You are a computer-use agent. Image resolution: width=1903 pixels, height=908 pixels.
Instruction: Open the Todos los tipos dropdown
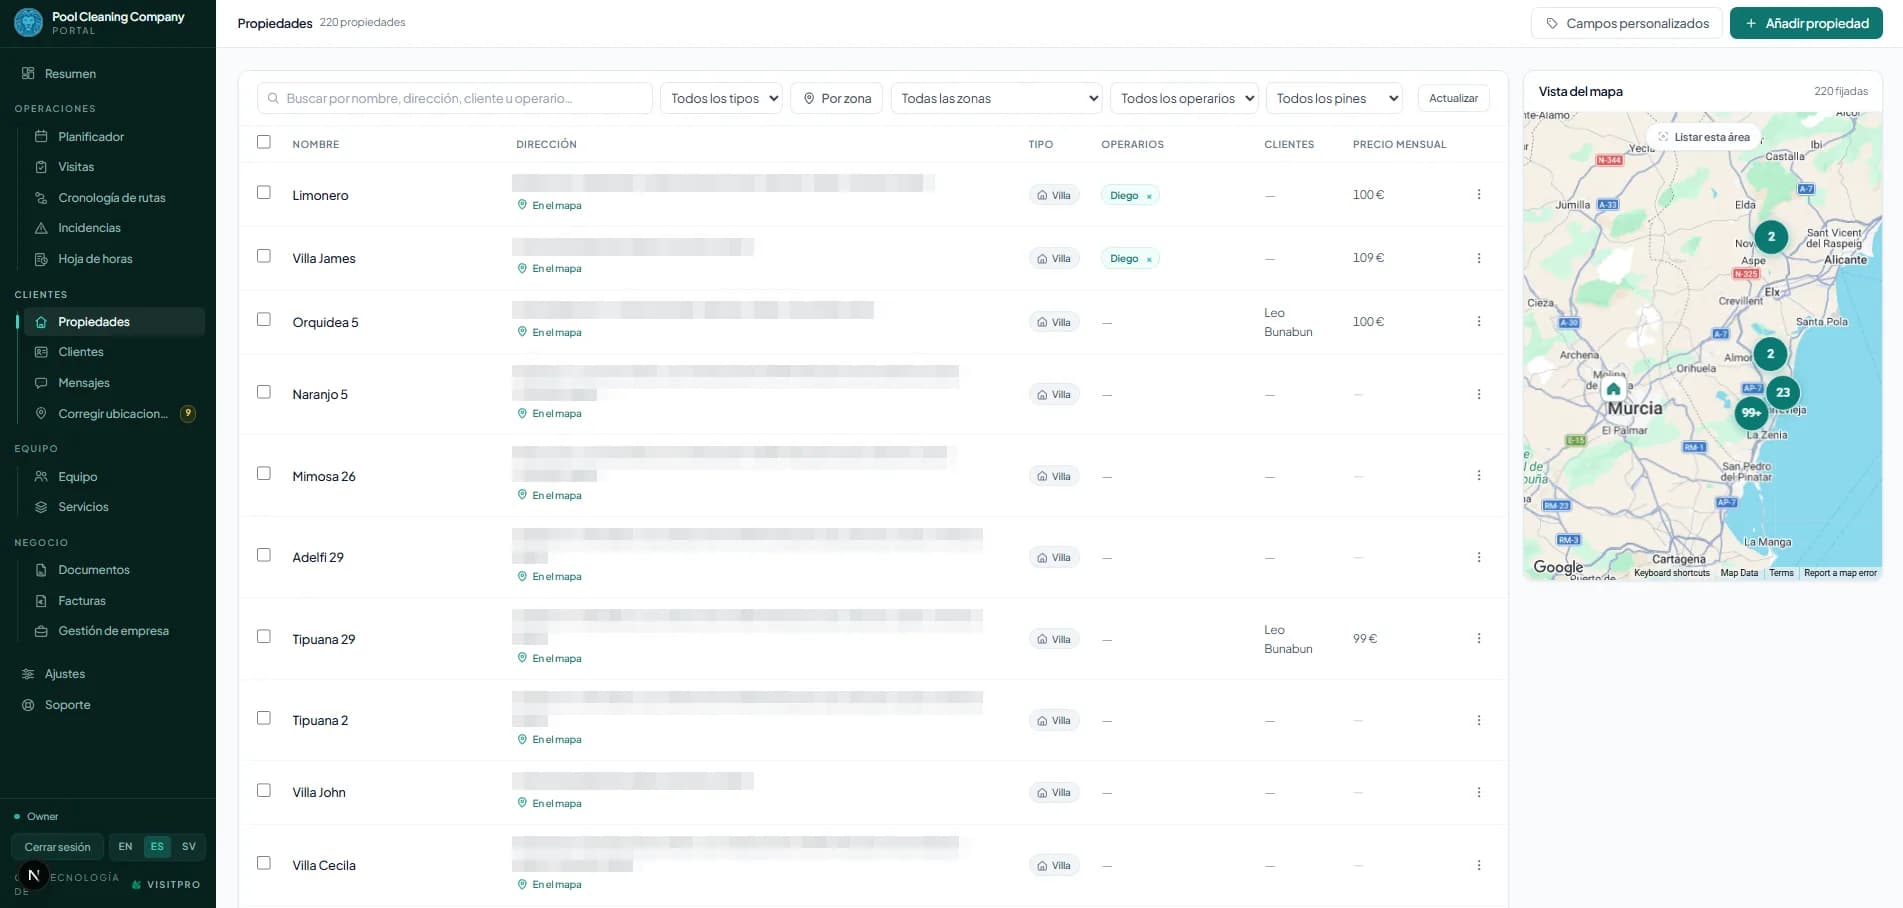pos(721,98)
